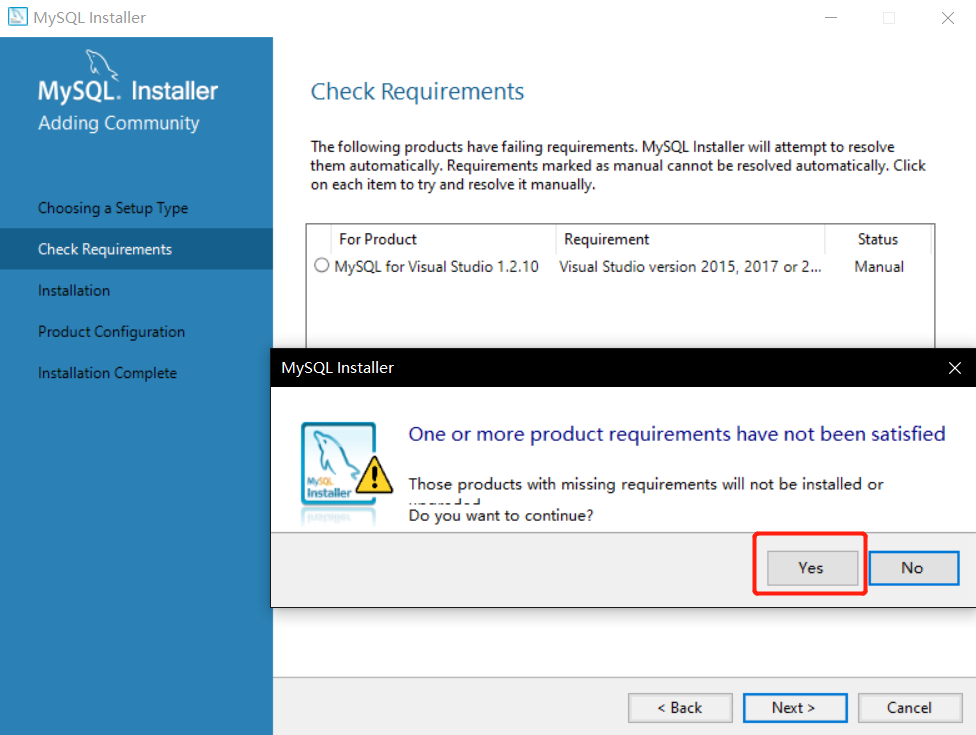Click the 'Do you want to continue?' text
This screenshot has width=976, height=735.
[501, 516]
